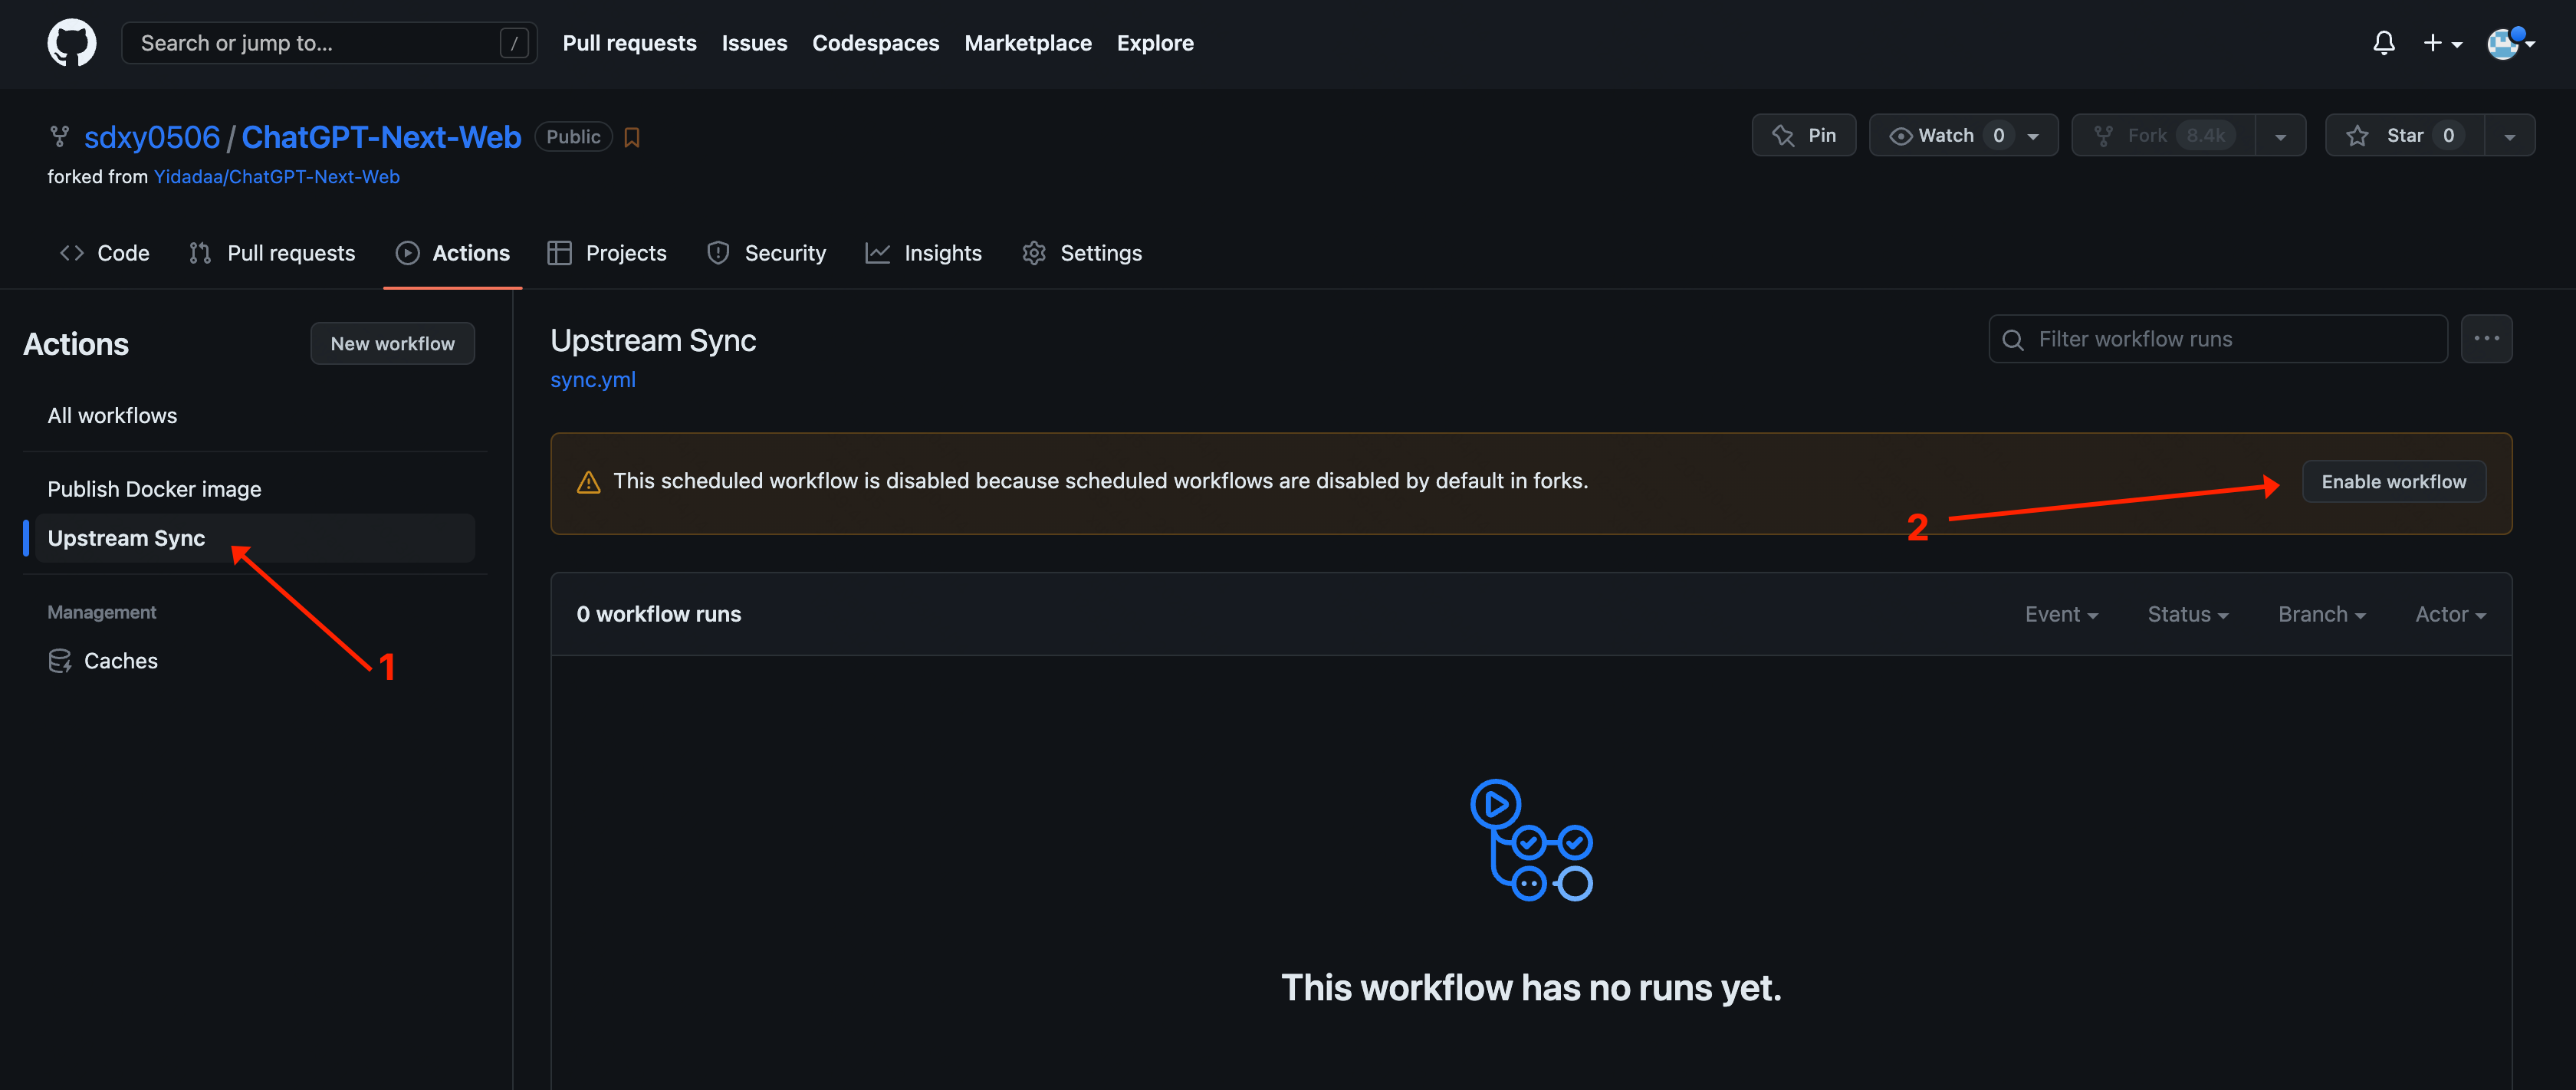Click the Enable workflow button
The height and width of the screenshot is (1090, 2576).
click(2393, 481)
